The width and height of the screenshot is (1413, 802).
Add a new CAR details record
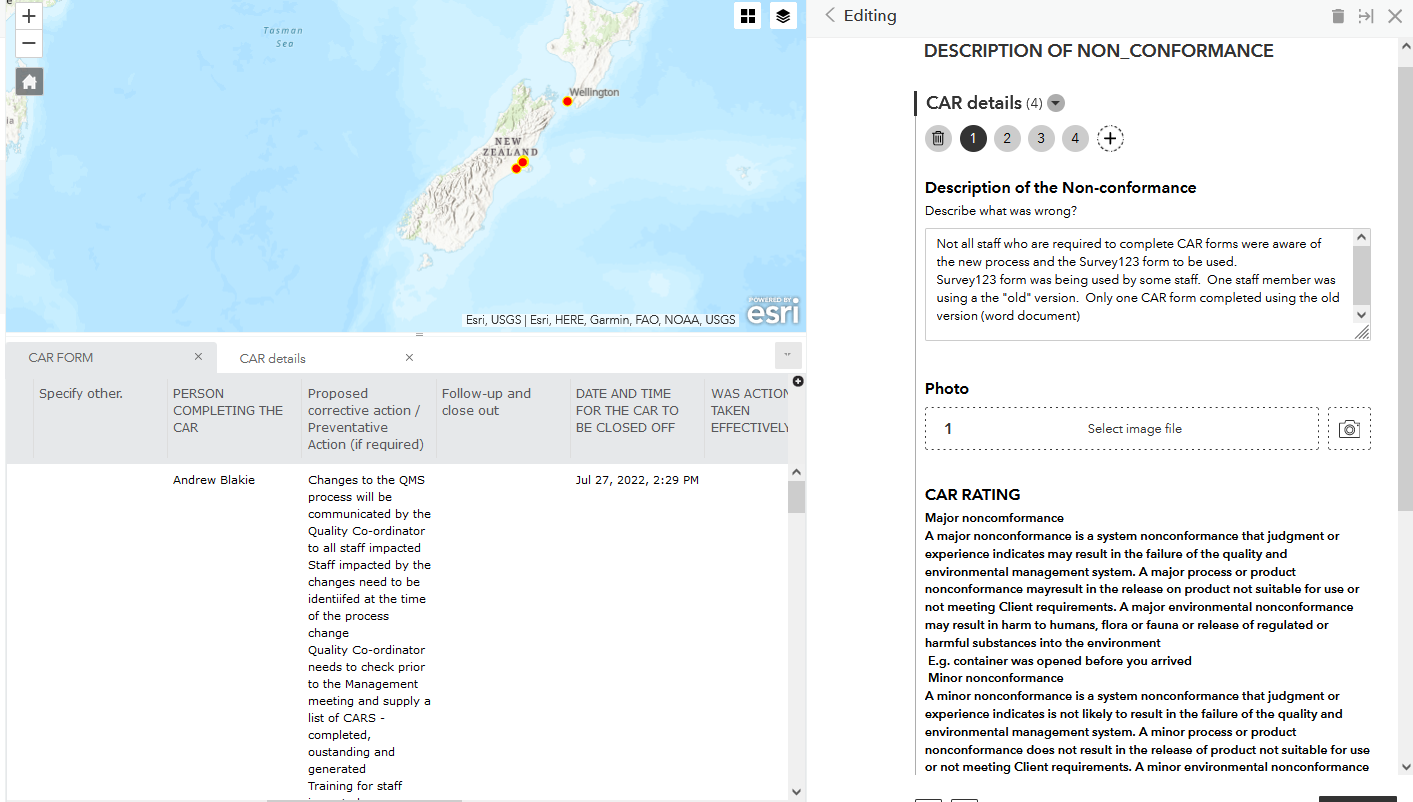tap(1110, 139)
